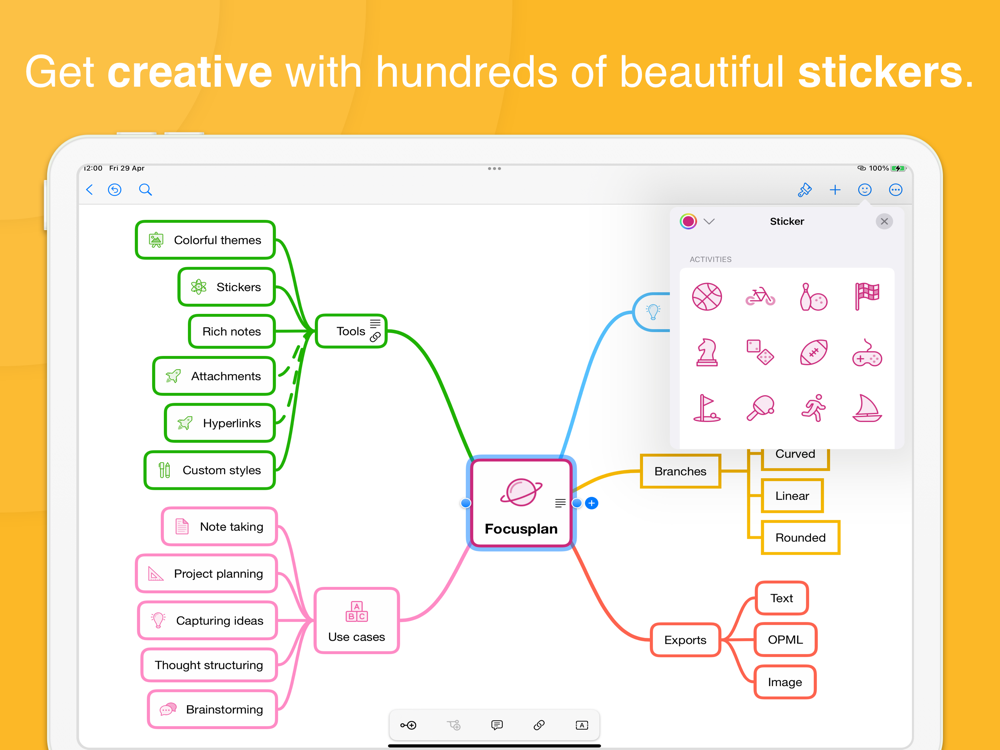
Task: Go back with the left chevron
Action: [x=89, y=189]
